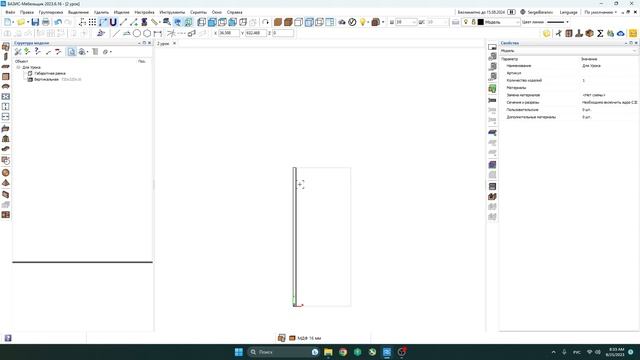The height and width of the screenshot is (360, 640).
Task: Toggle the split-view button beside license date
Action: (x=511, y=12)
